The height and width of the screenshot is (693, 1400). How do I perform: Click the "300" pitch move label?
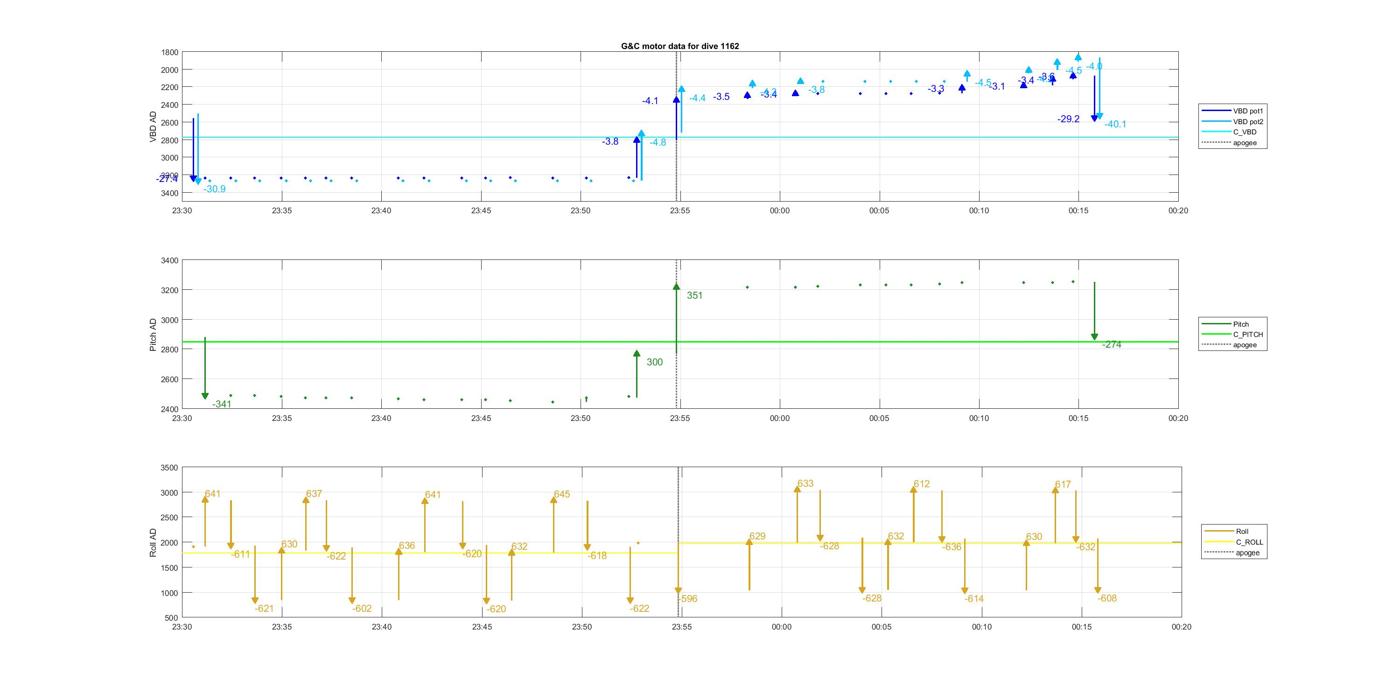point(655,363)
